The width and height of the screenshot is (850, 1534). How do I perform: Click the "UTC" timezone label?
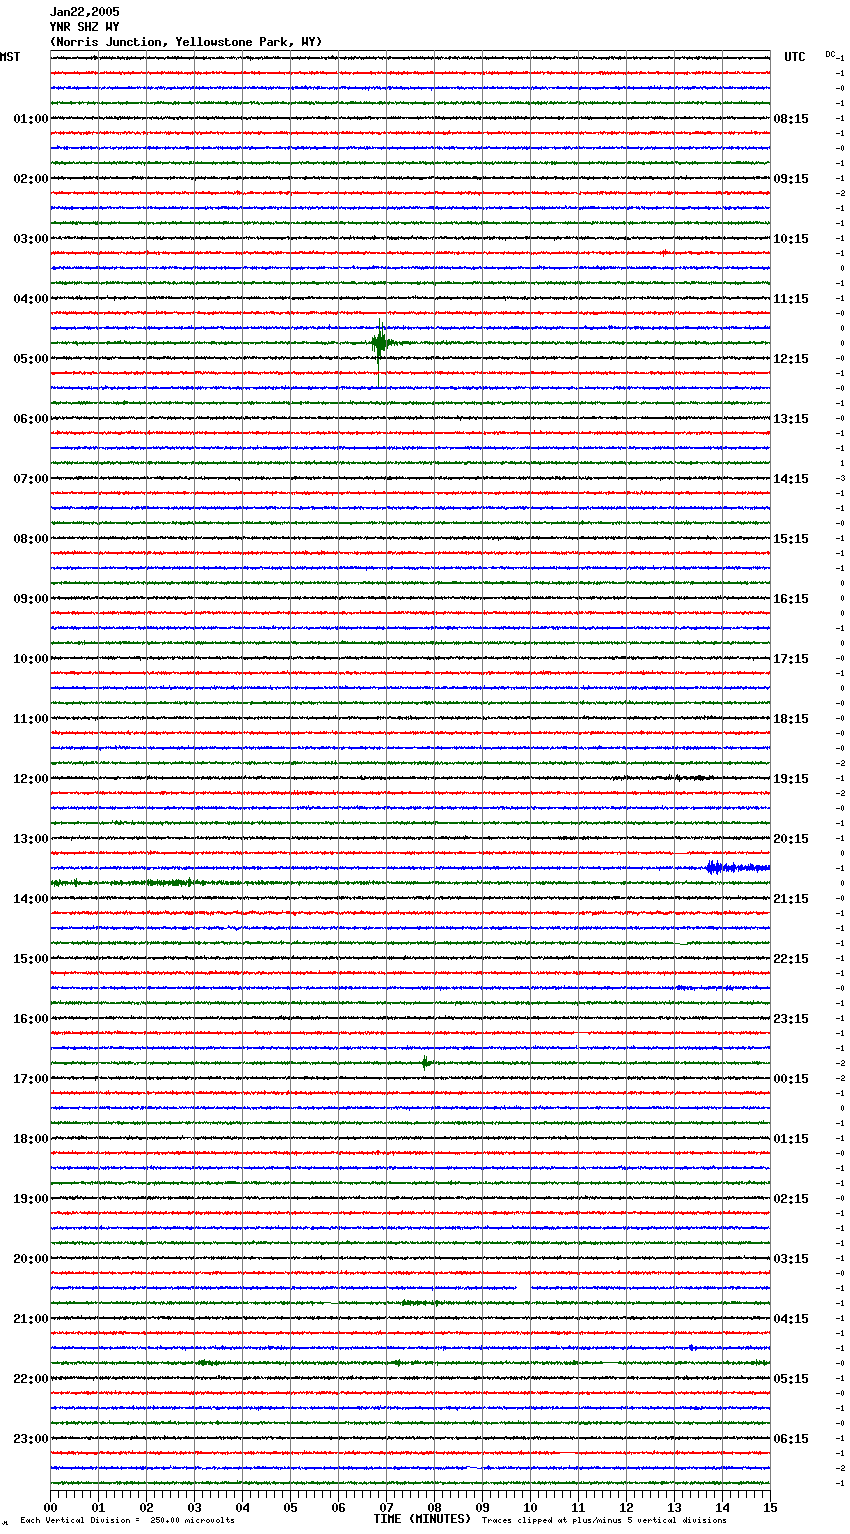(x=795, y=57)
